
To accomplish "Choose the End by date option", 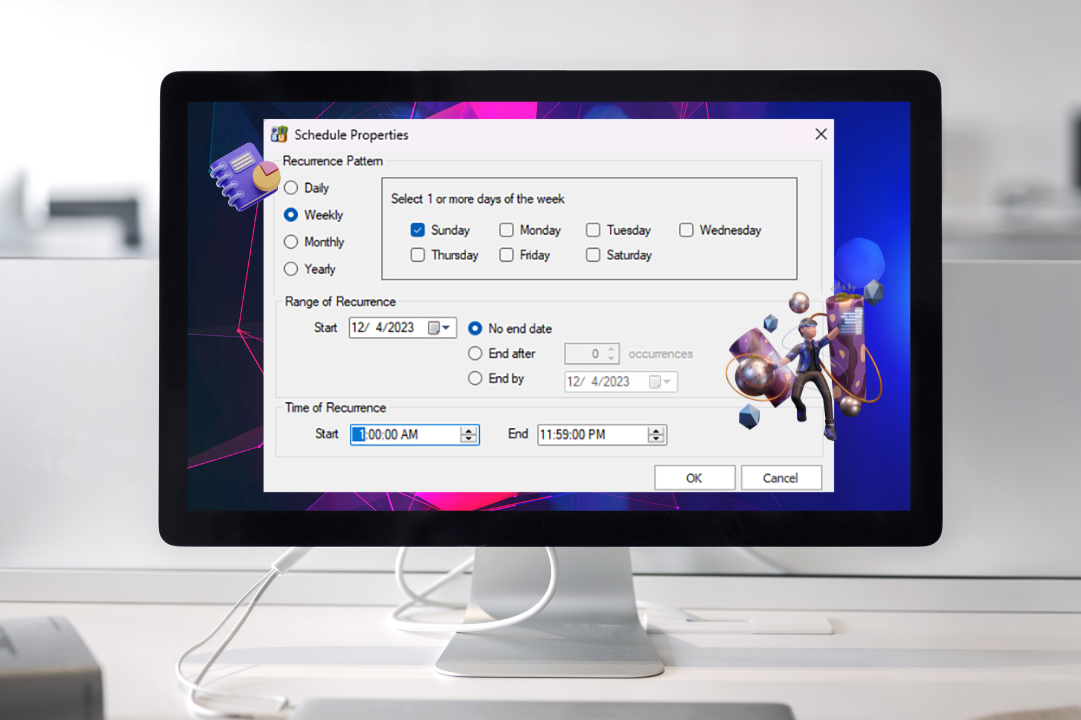I will [x=476, y=379].
